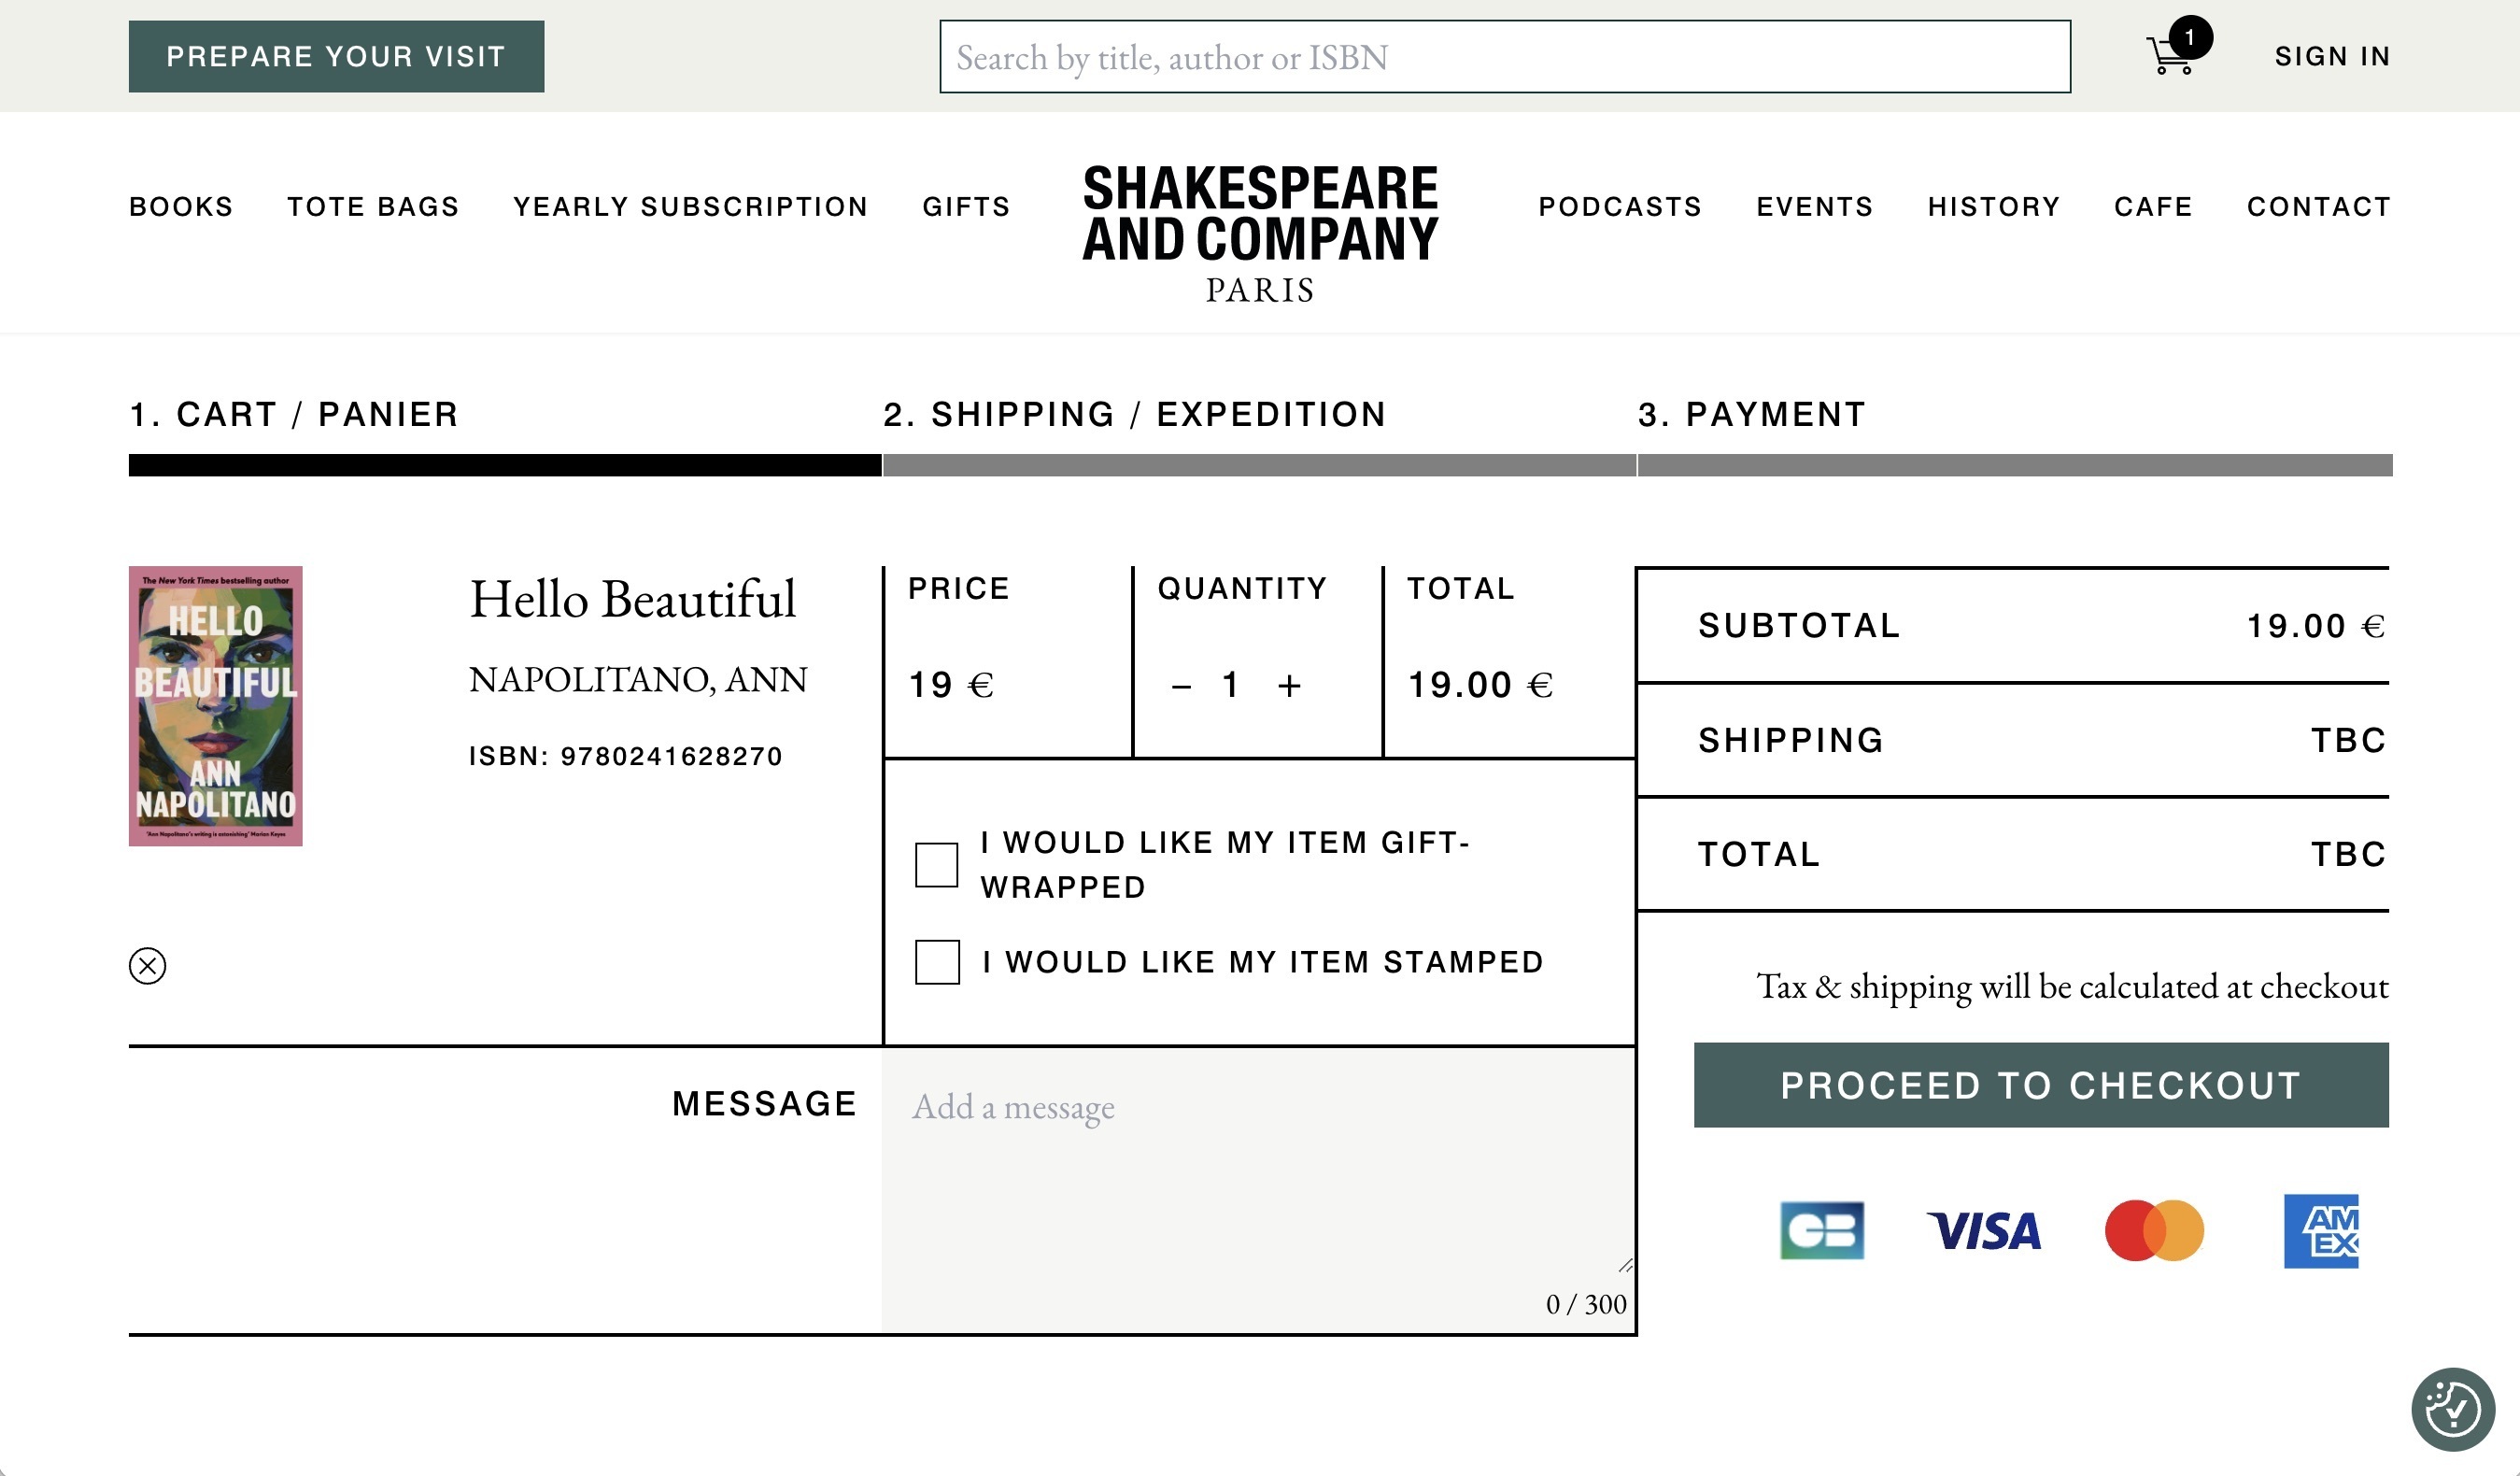
Task: Click the American Express logo
Action: click(2321, 1231)
